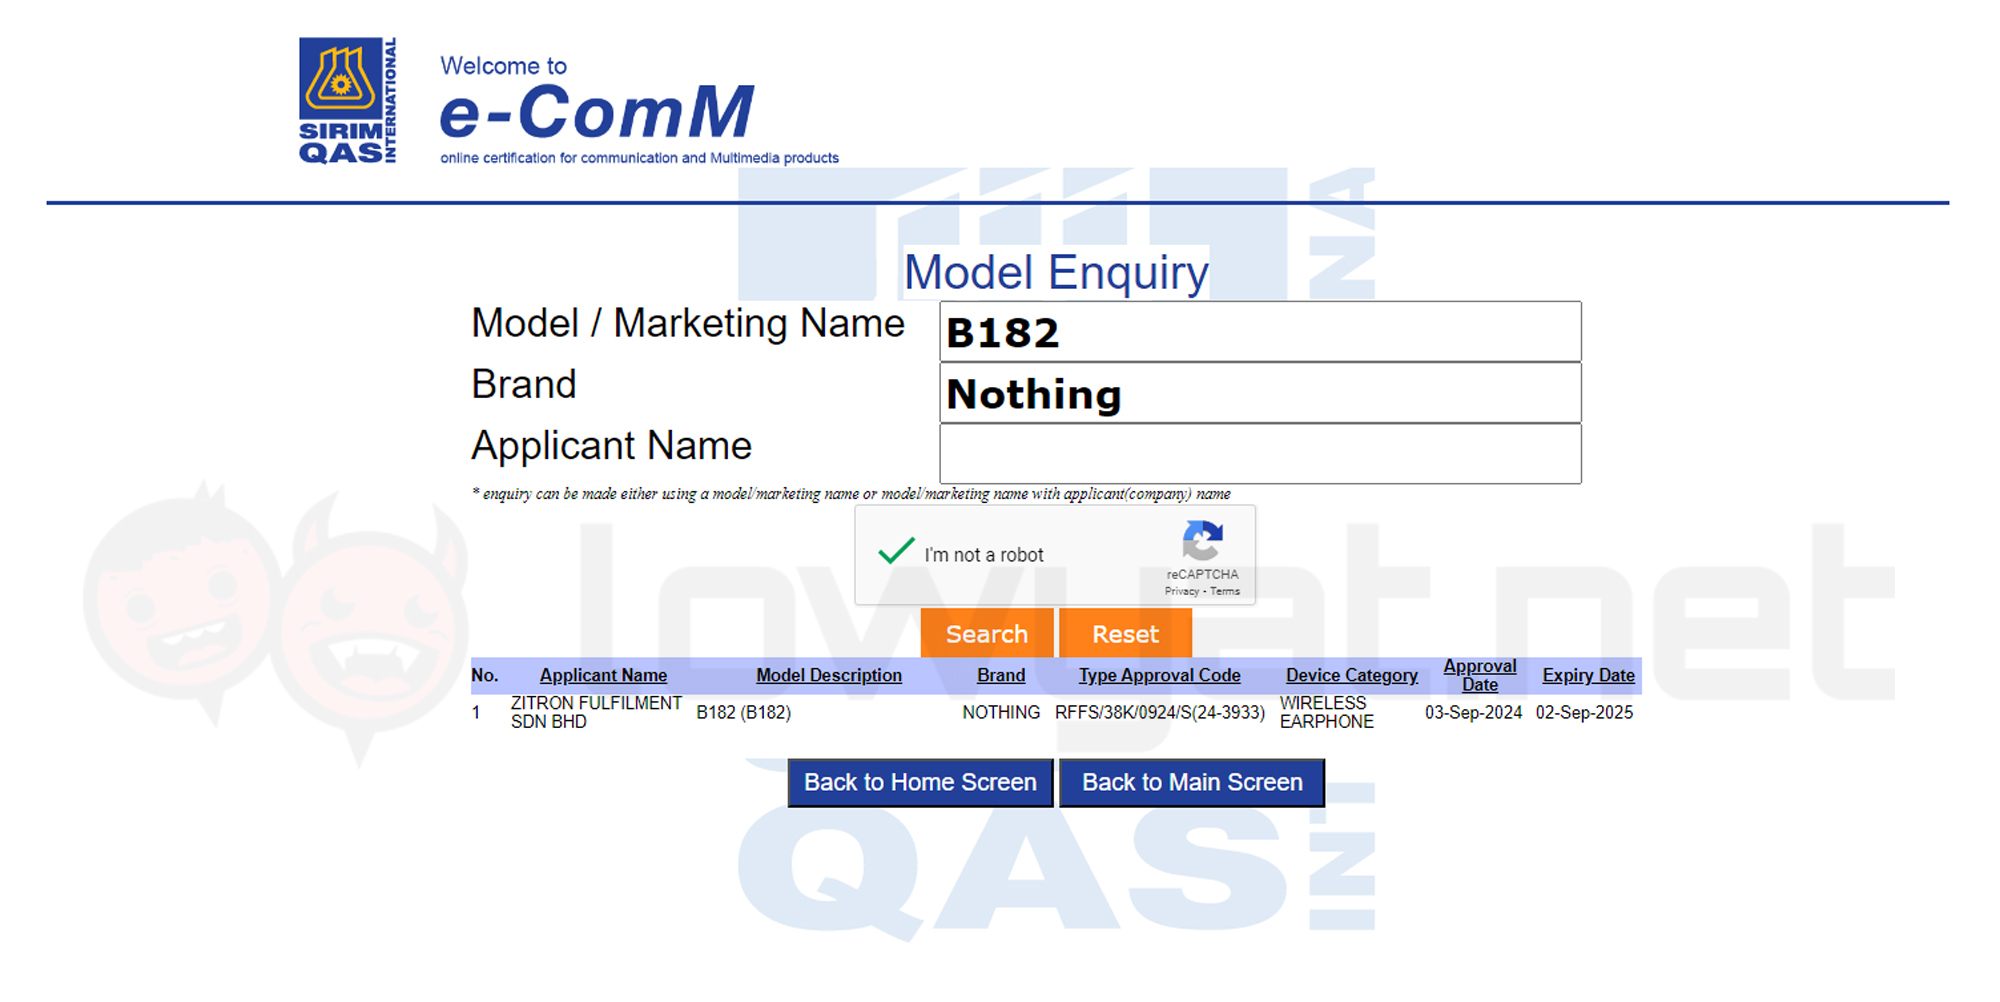This screenshot has height=1002, width=2000.
Task: Sort by Applicant Name column header
Action: coord(603,675)
